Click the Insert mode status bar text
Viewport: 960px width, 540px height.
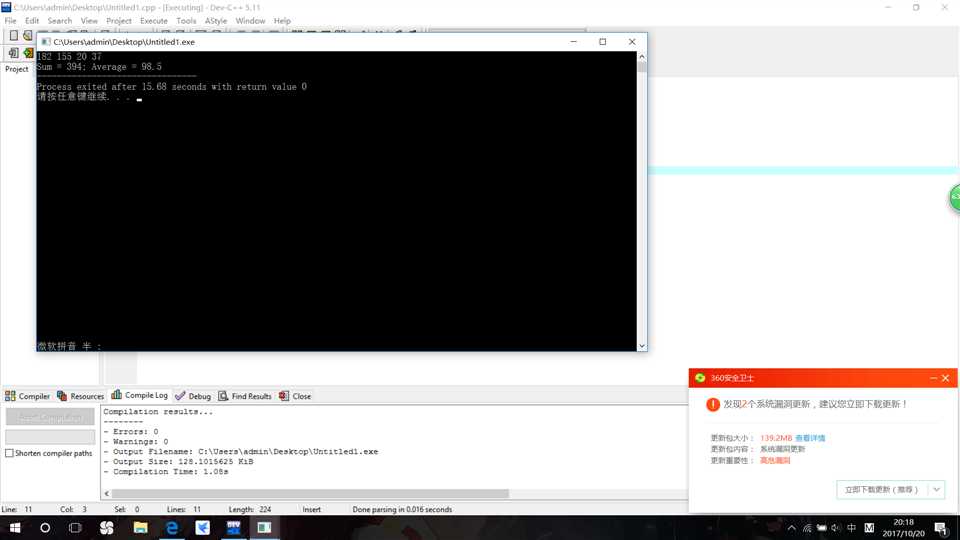[311, 509]
